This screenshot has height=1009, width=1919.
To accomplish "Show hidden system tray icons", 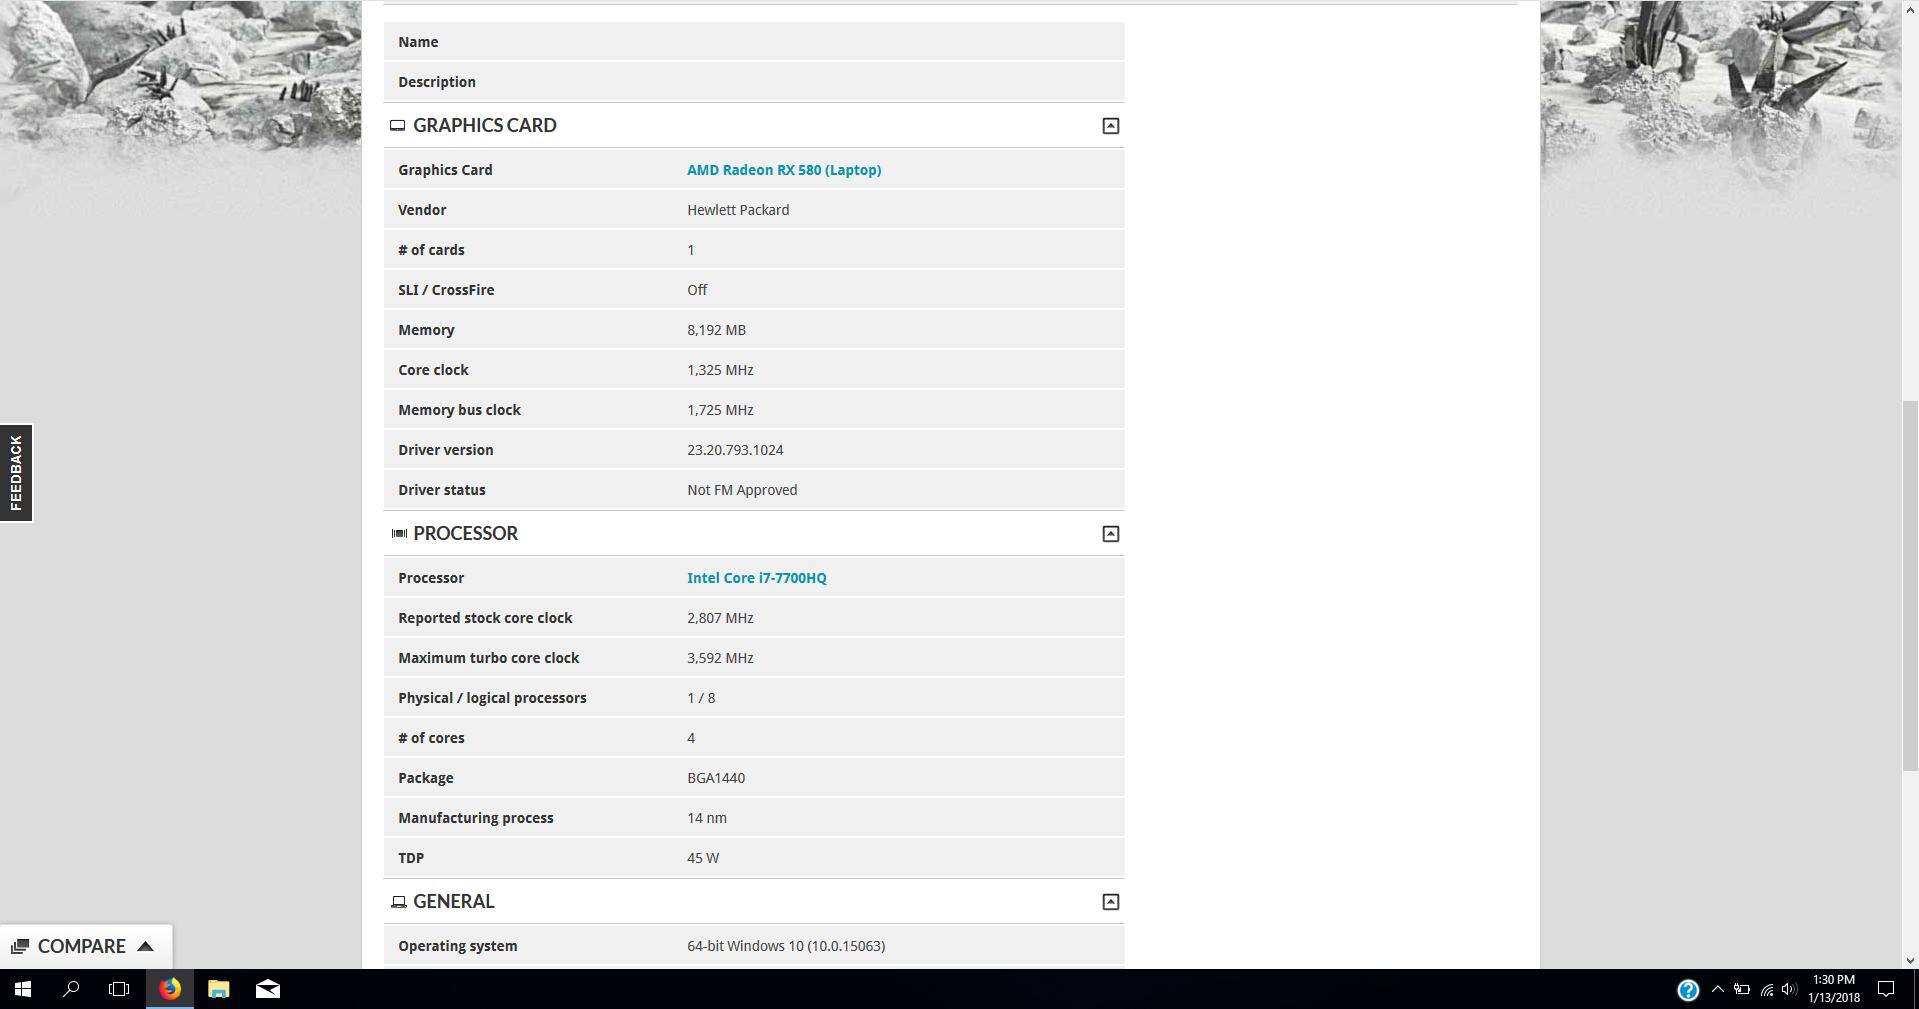I will (1717, 989).
